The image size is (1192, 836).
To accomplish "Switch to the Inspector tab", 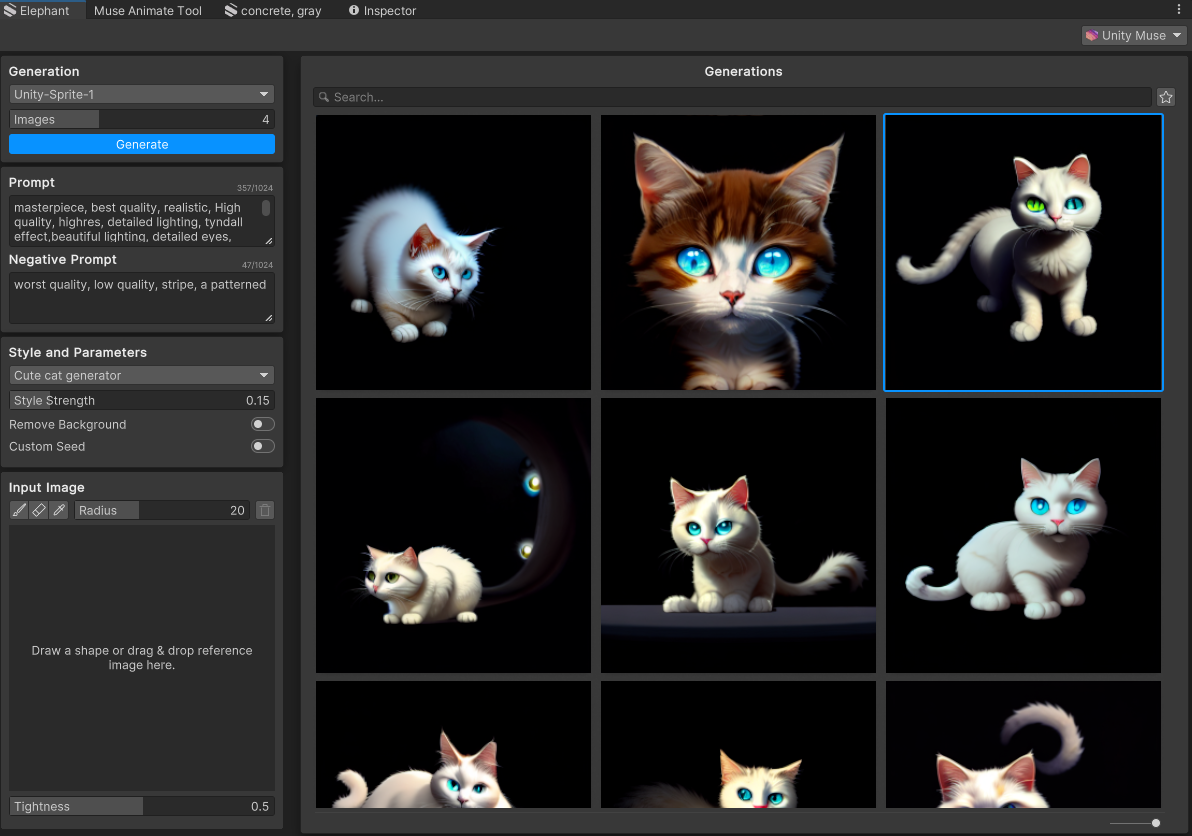I will (x=382, y=10).
